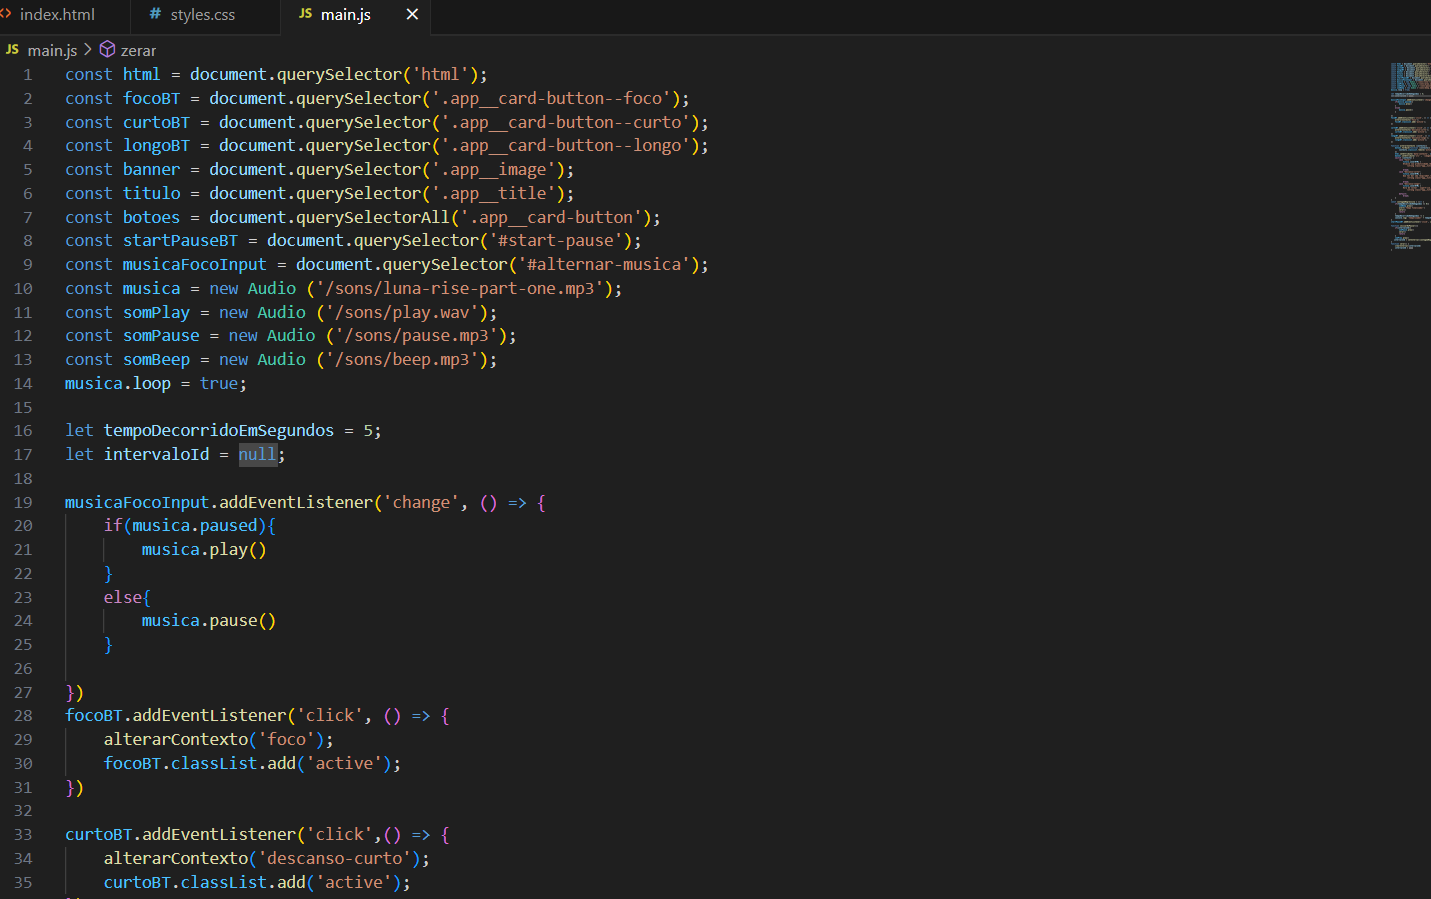The width and height of the screenshot is (1431, 899).
Task: Click the '#alternar-musica' selector string
Action: (604, 264)
